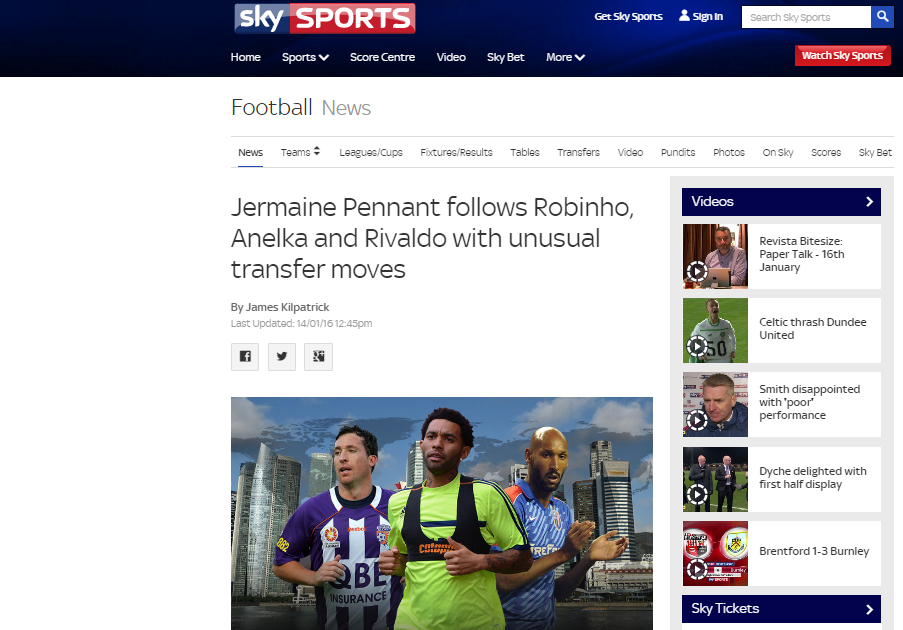Viewport: 903px width, 630px height.
Task: Open the Fixtures/Results tab
Action: pos(456,152)
